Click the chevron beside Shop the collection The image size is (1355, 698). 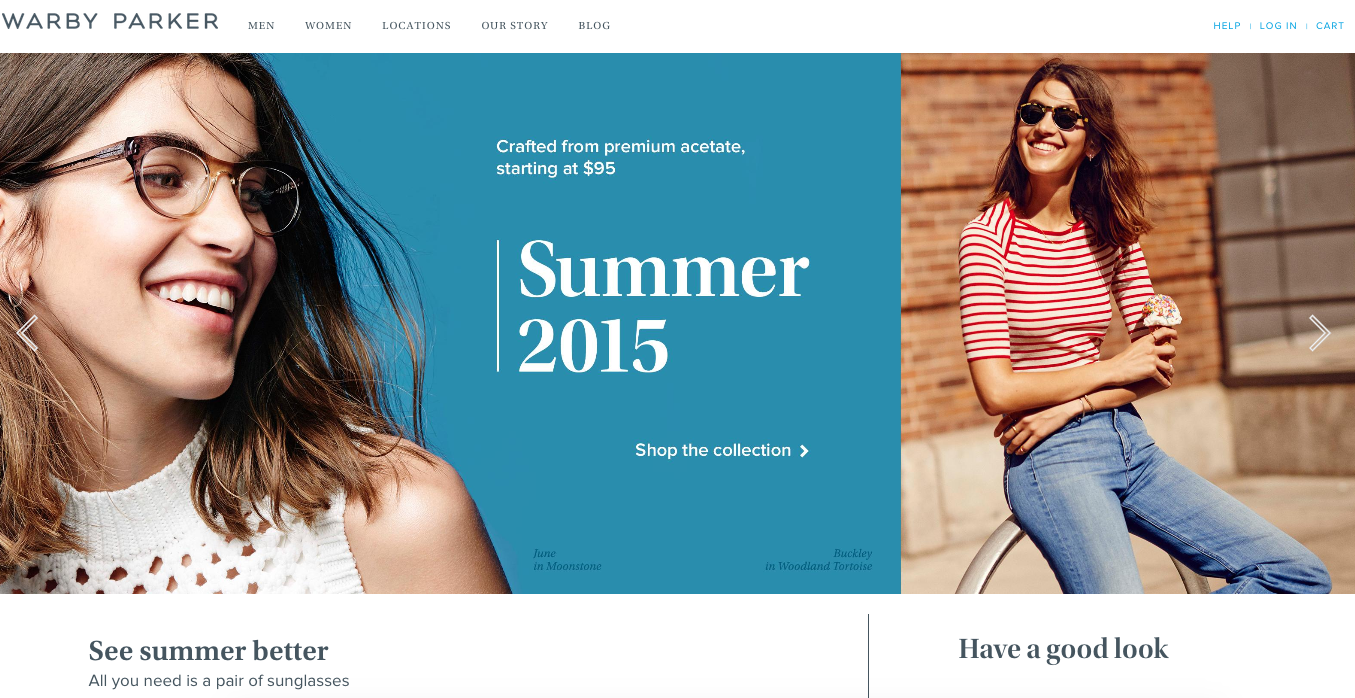click(x=804, y=451)
